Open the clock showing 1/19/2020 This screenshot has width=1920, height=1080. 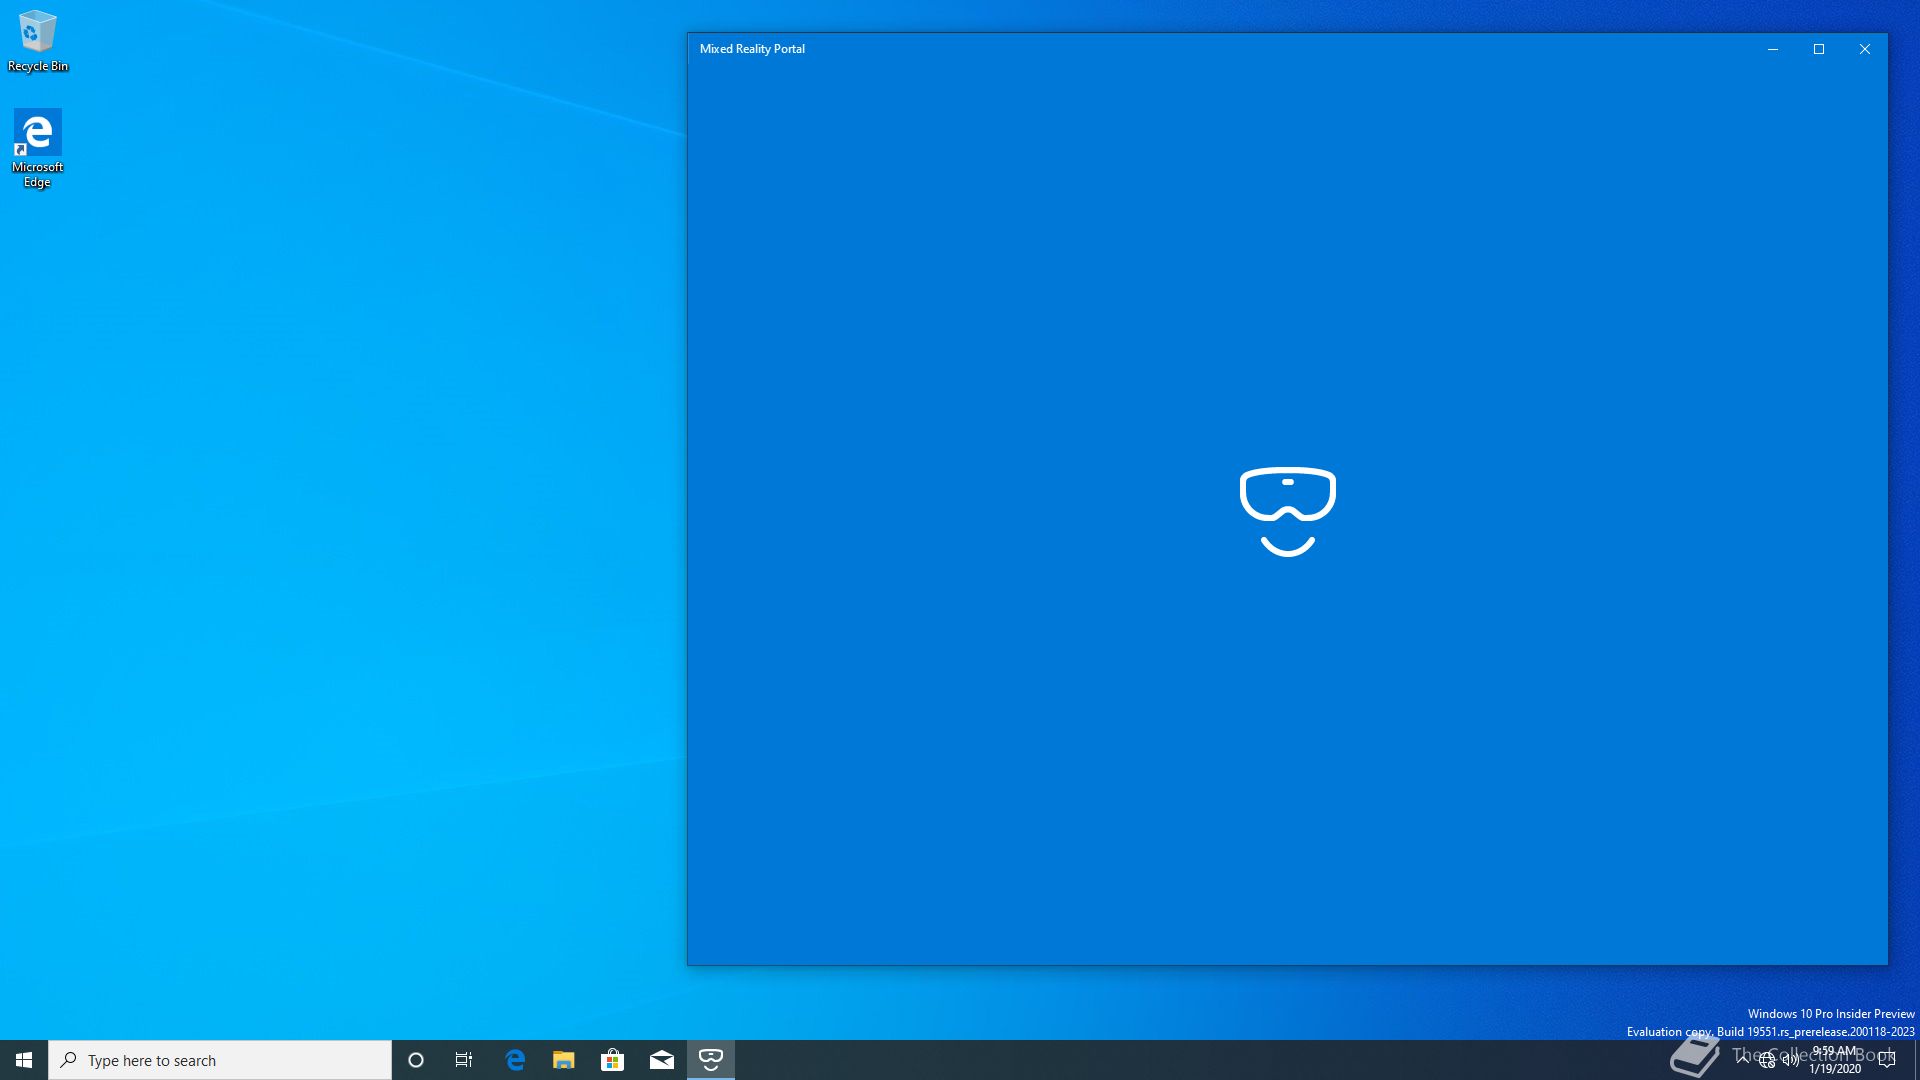pyautogui.click(x=1835, y=1060)
